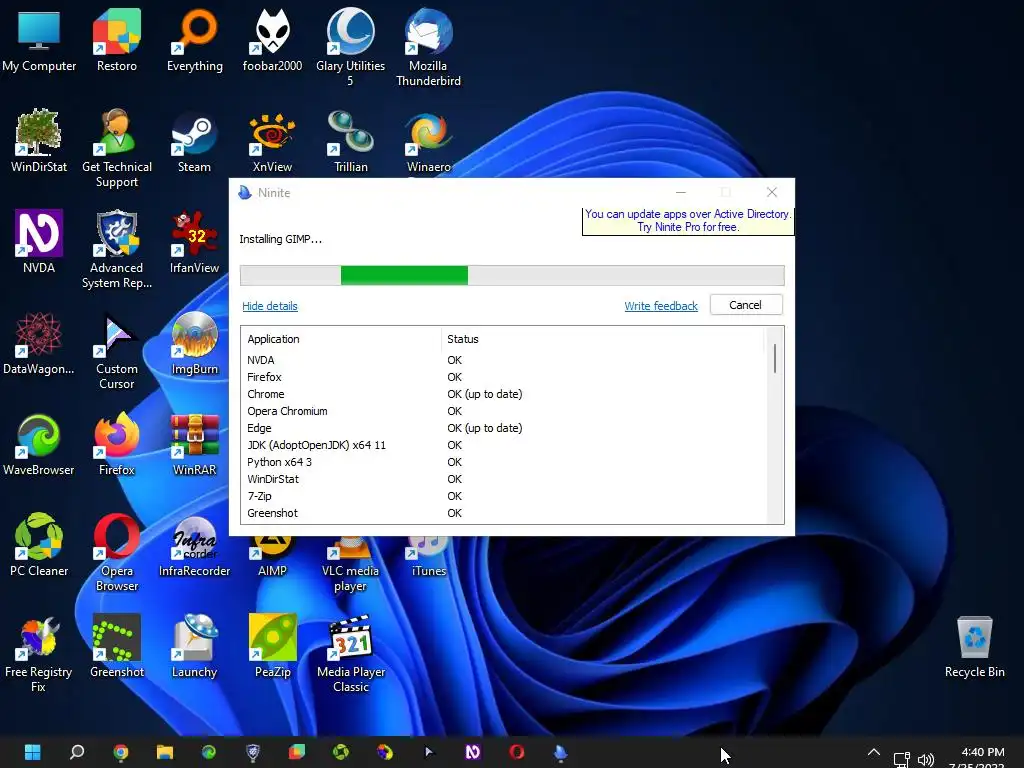1024x768 pixels.
Task: Select the Firefox desktop shortcut
Action: (x=116, y=445)
